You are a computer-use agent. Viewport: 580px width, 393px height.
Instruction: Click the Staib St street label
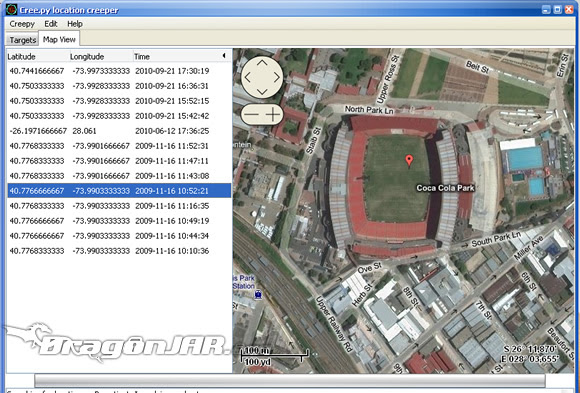(x=313, y=140)
